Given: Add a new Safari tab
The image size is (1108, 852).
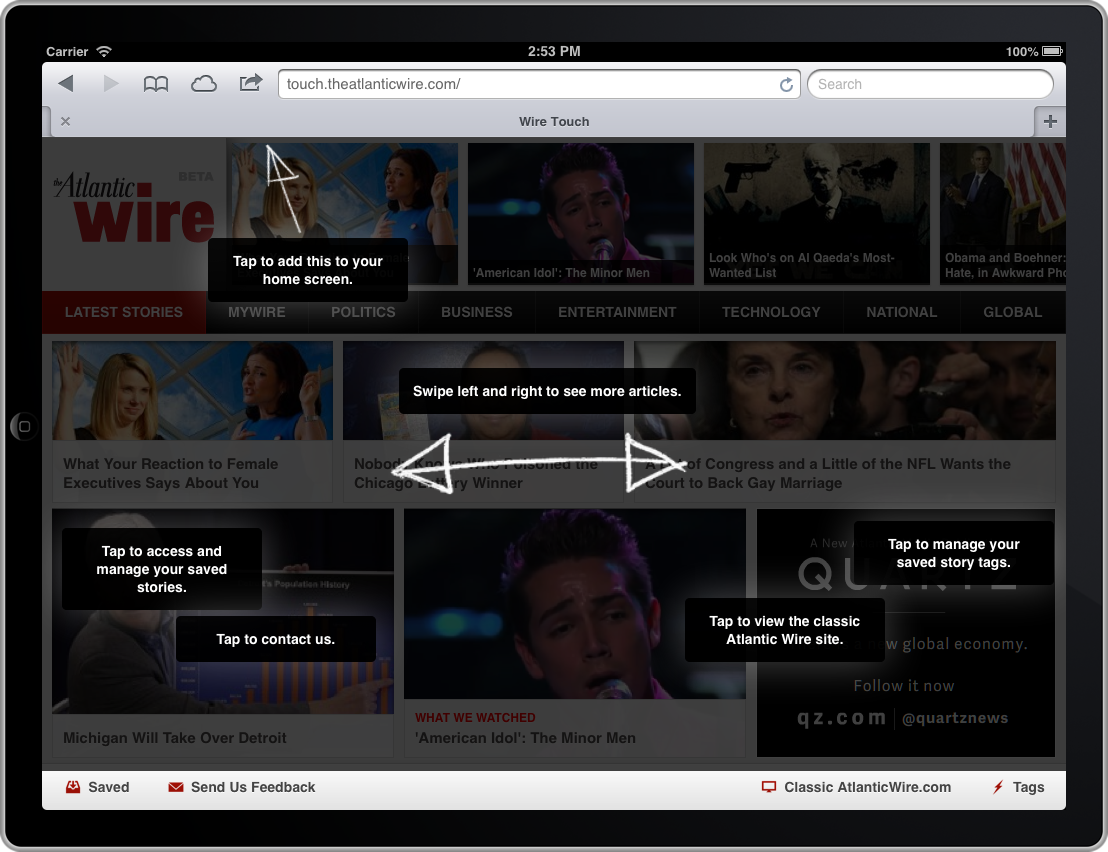Looking at the screenshot, I should [x=1050, y=122].
